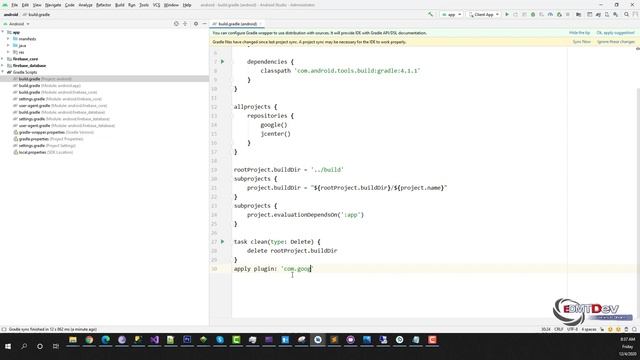Viewport: 640px width, 360px height.
Task: Open the Navigate menu
Action: (53, 5)
